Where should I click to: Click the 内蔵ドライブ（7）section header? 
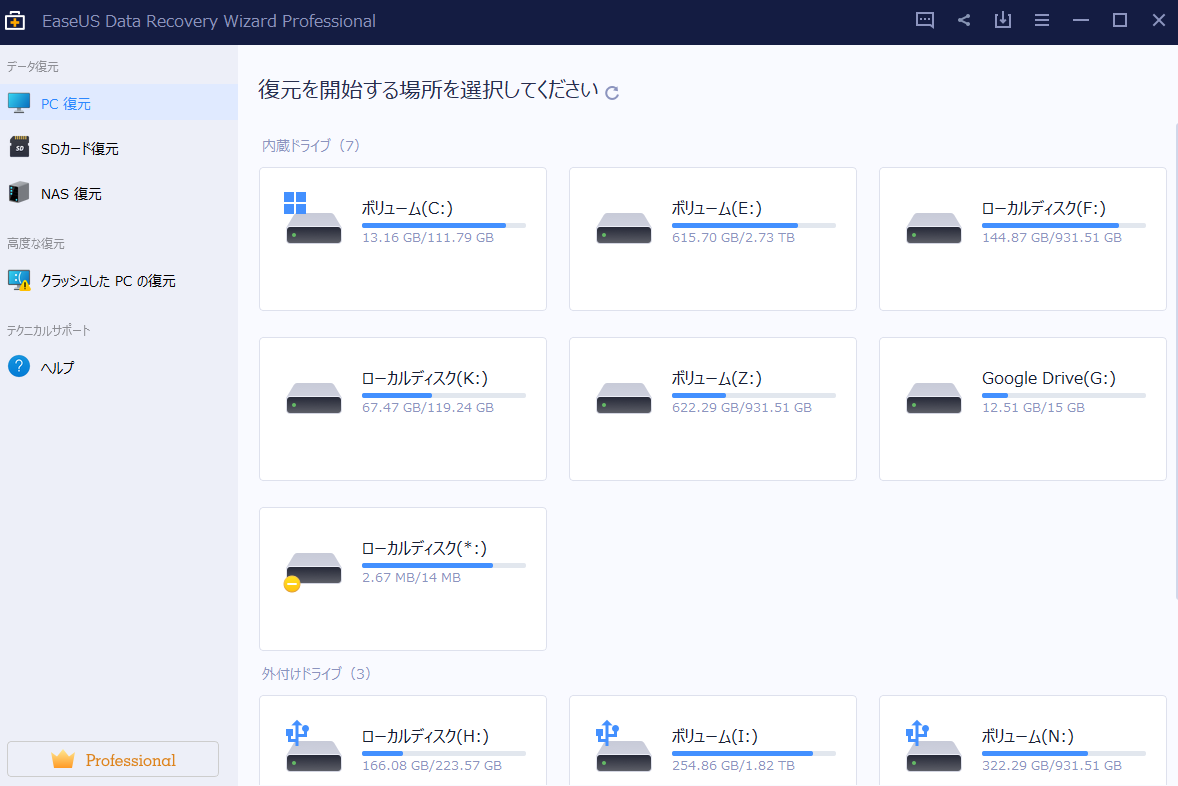click(x=311, y=145)
